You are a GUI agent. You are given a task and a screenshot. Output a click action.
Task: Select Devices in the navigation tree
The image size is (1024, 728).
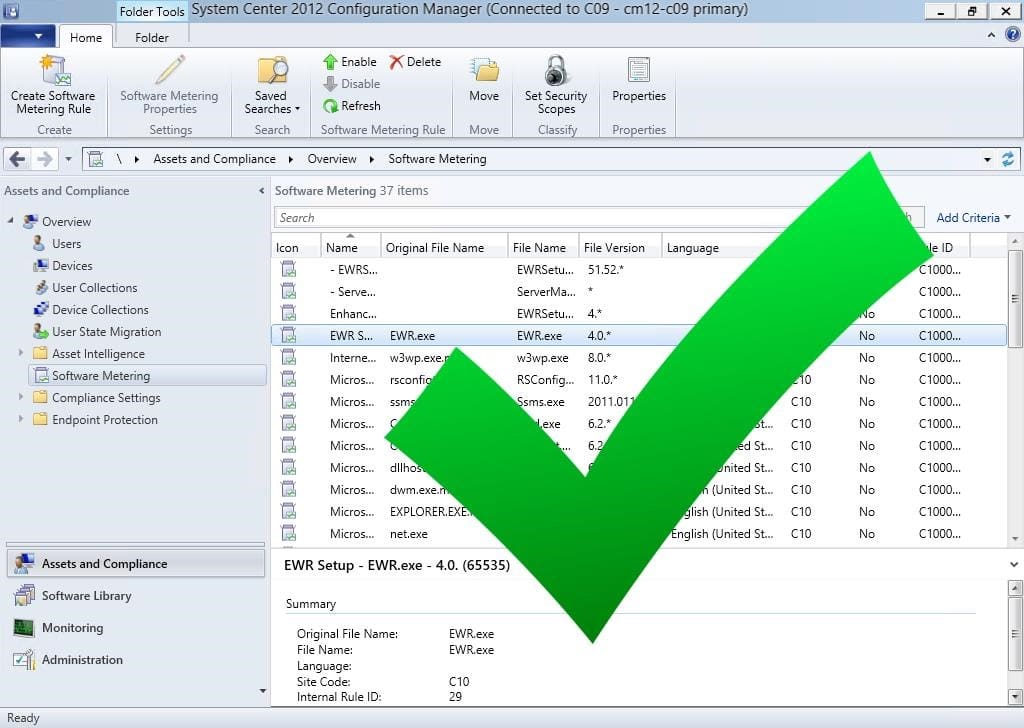[x=72, y=266]
